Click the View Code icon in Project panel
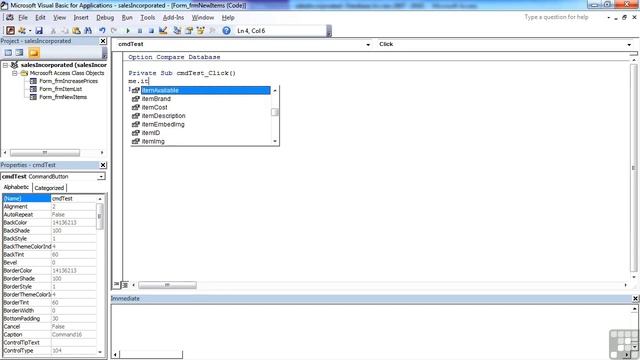 [8, 53]
